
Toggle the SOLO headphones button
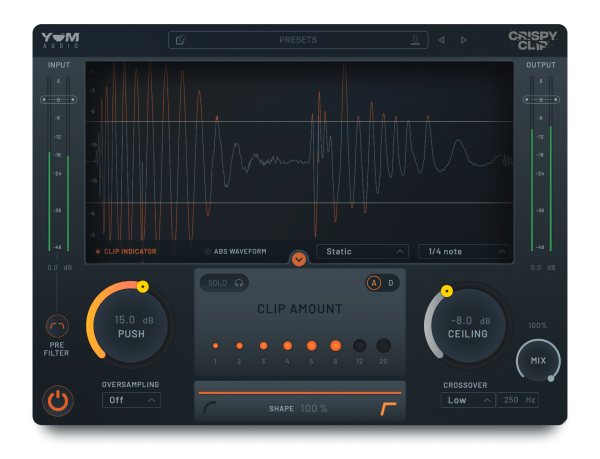[224, 283]
